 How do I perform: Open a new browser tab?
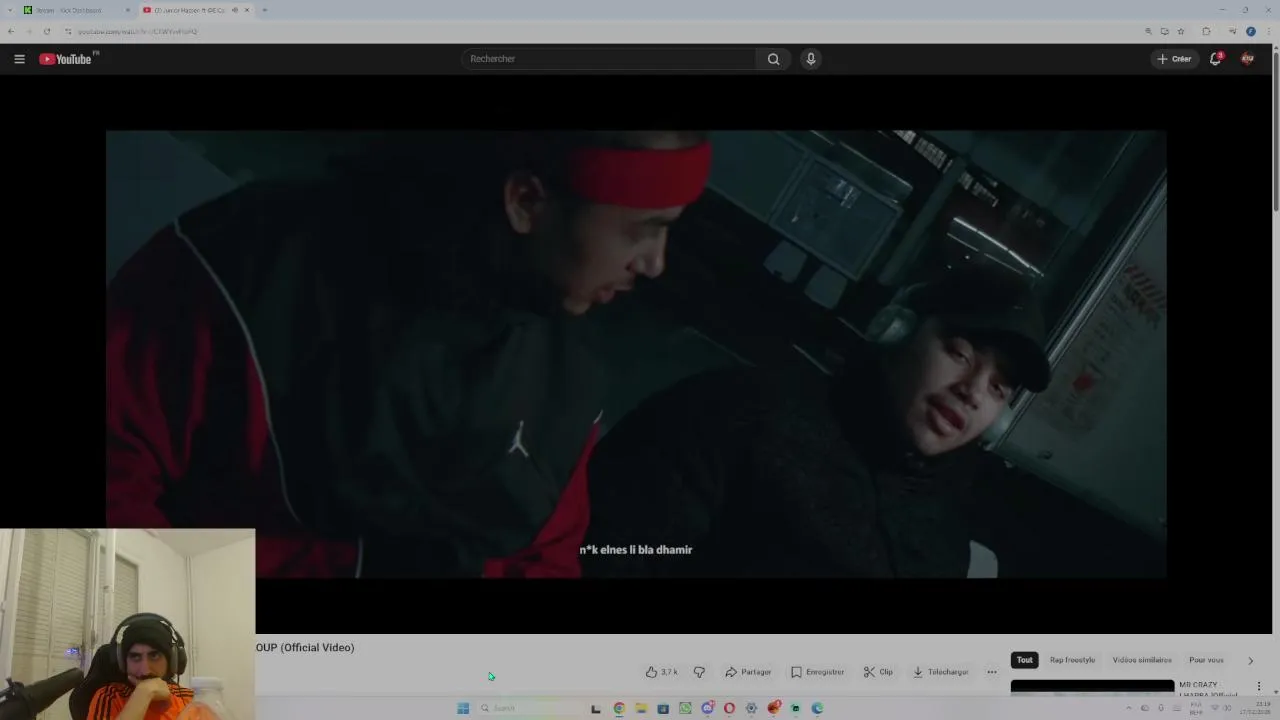click(265, 10)
